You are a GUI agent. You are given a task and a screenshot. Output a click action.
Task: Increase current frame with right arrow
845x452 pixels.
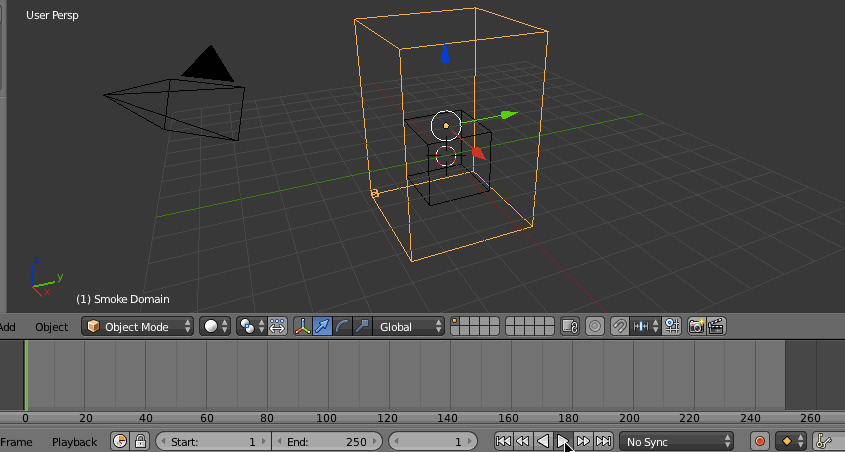[x=469, y=442]
